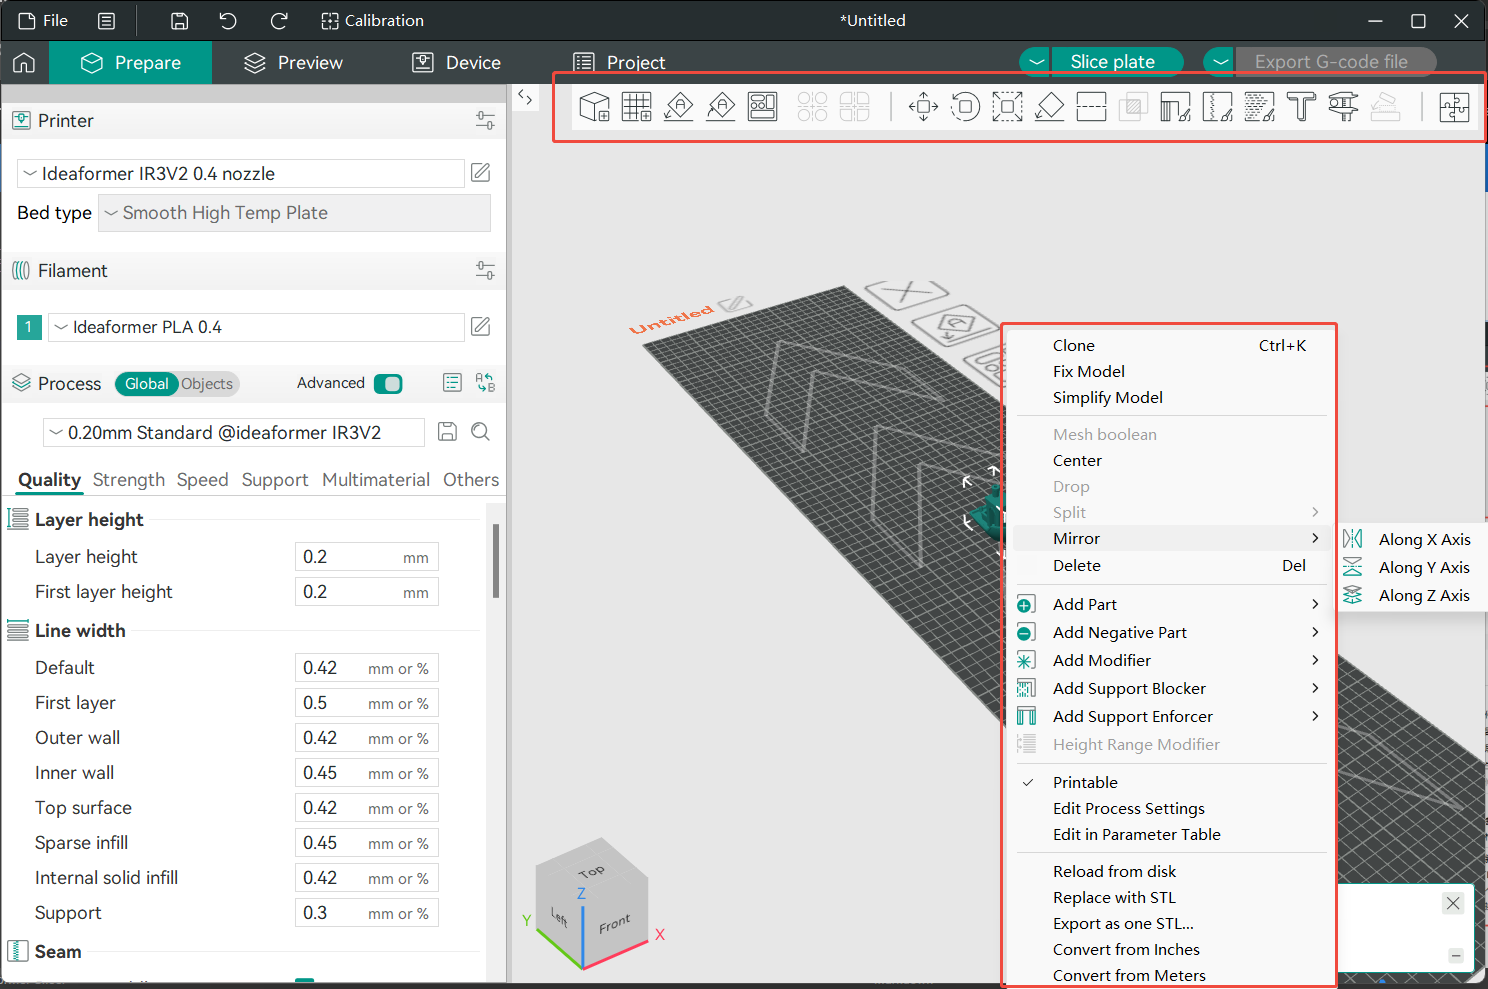Click the compare presets icon
This screenshot has width=1488, height=989.
485,383
